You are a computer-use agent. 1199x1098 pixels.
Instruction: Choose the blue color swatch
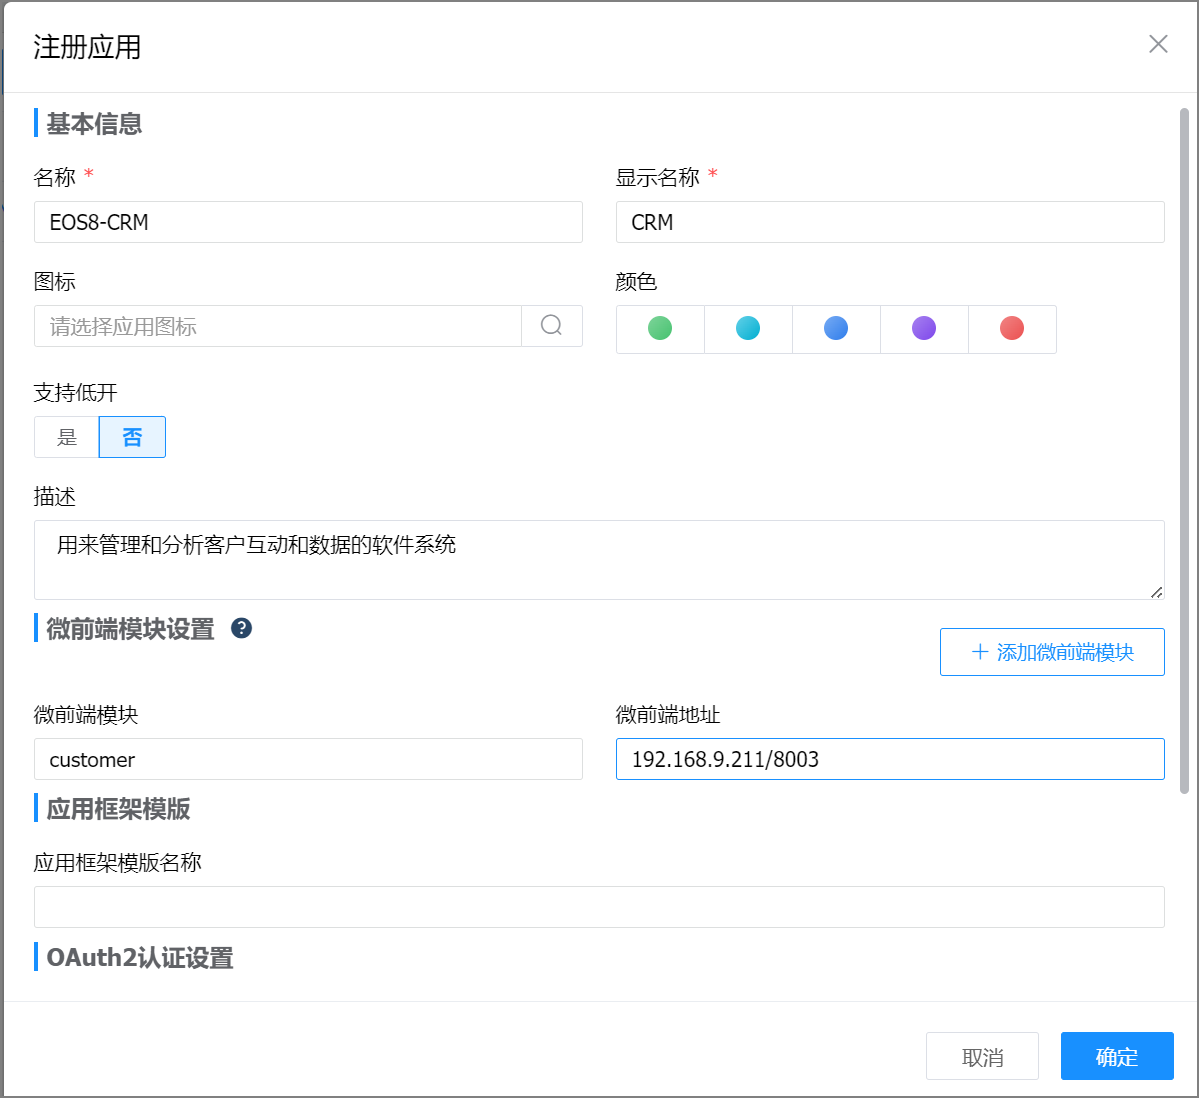(x=836, y=329)
